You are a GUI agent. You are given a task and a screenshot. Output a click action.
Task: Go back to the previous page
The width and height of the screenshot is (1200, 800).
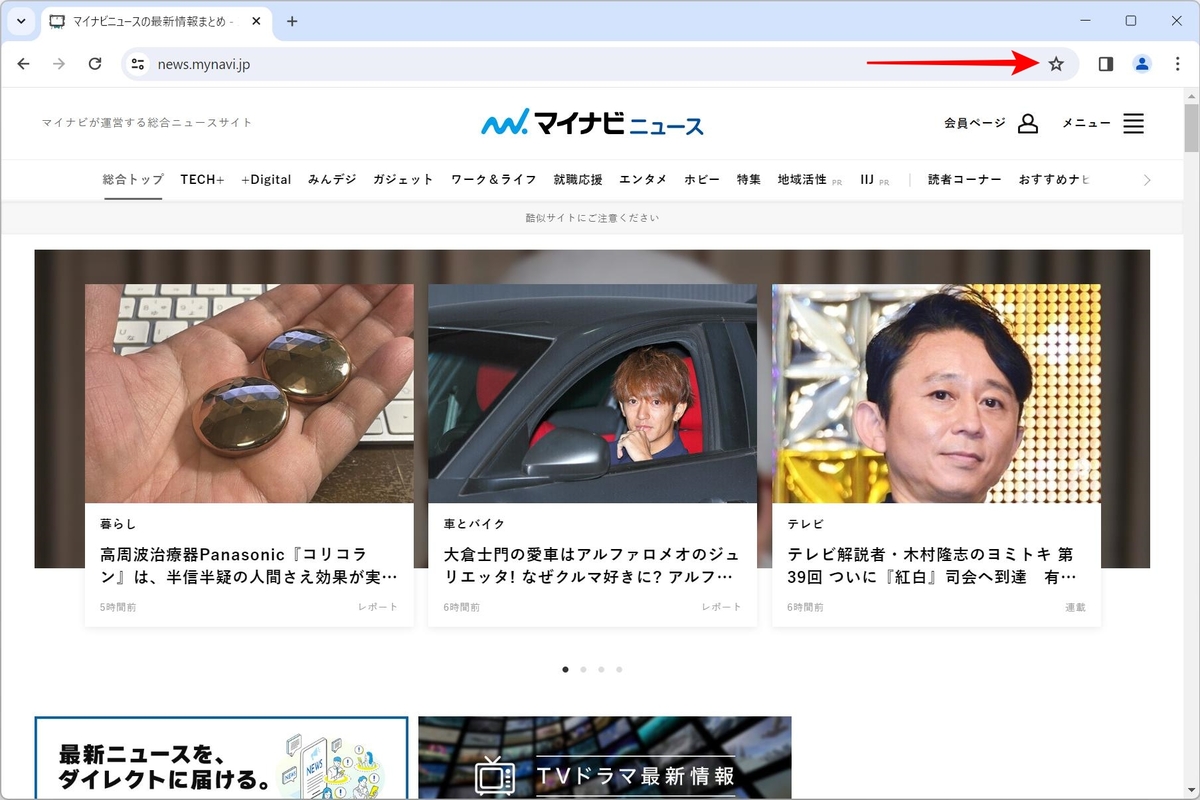click(24, 64)
